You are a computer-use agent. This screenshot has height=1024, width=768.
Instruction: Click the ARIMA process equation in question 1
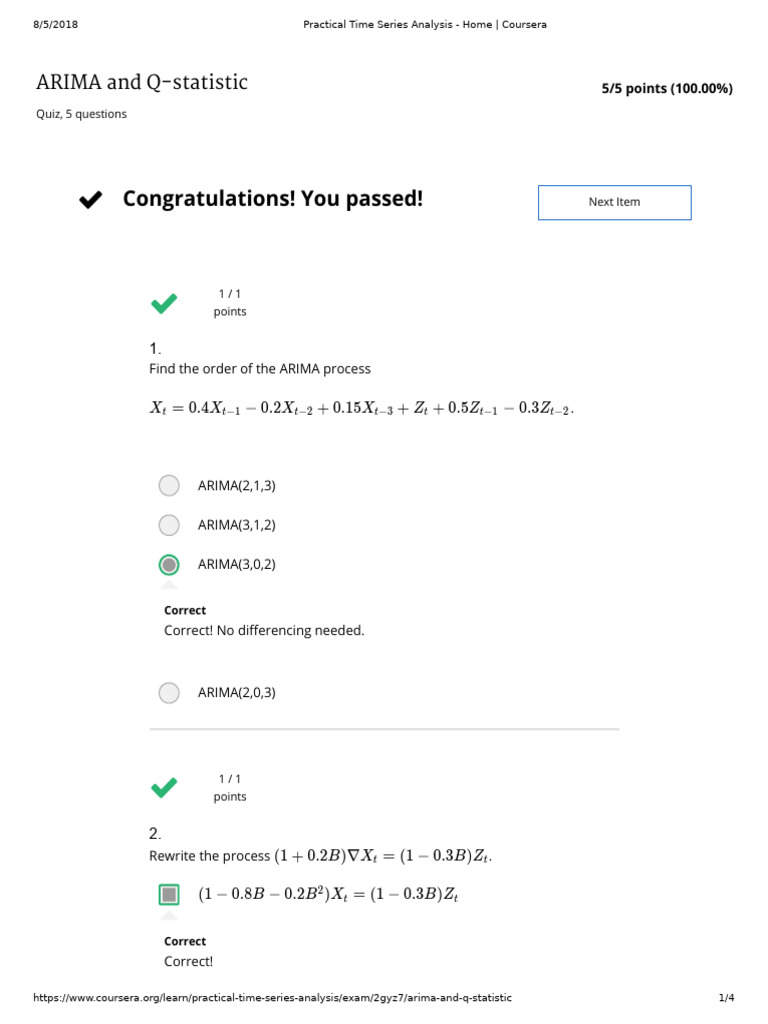(x=362, y=410)
